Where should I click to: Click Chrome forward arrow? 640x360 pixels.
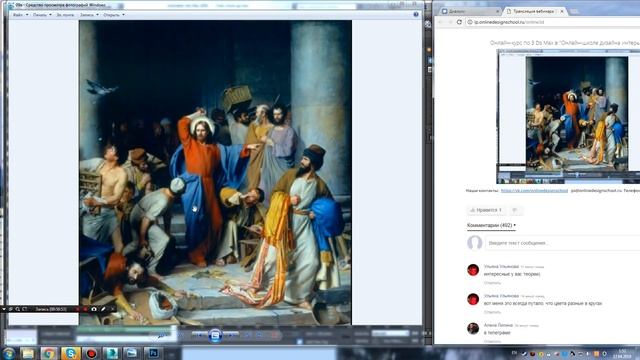coord(450,22)
